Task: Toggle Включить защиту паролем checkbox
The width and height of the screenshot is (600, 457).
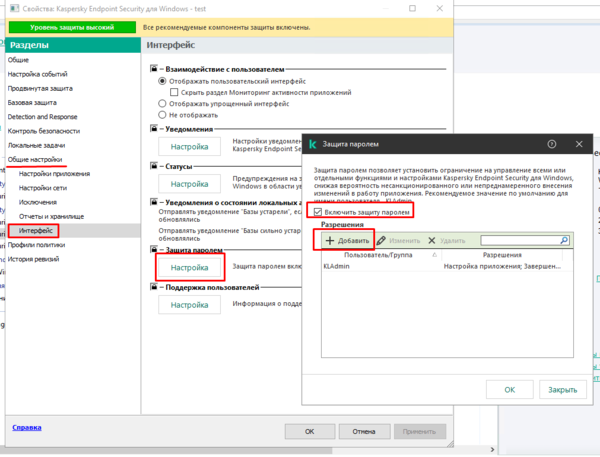Action: pyautogui.click(x=318, y=212)
